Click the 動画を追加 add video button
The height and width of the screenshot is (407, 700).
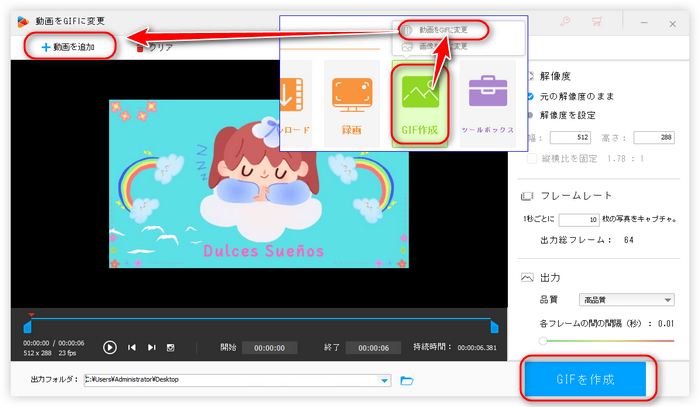(x=69, y=47)
